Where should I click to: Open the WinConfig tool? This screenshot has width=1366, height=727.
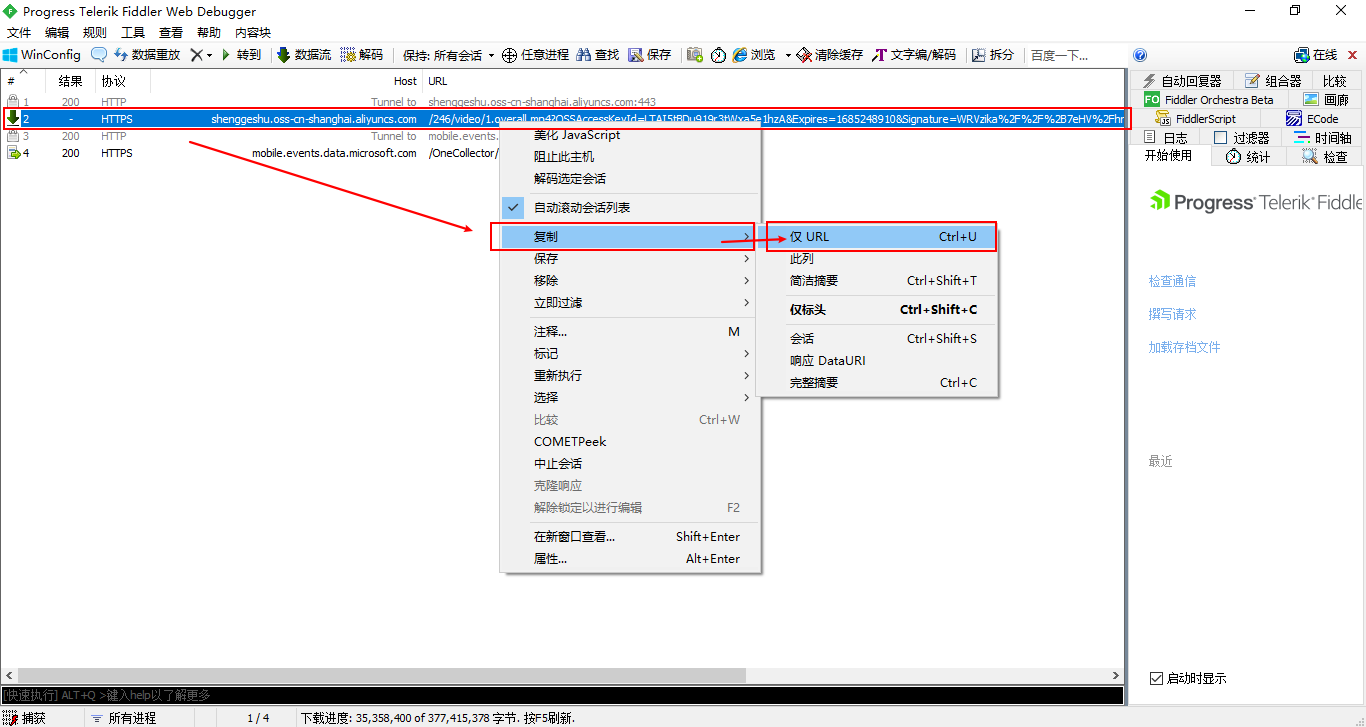42,55
